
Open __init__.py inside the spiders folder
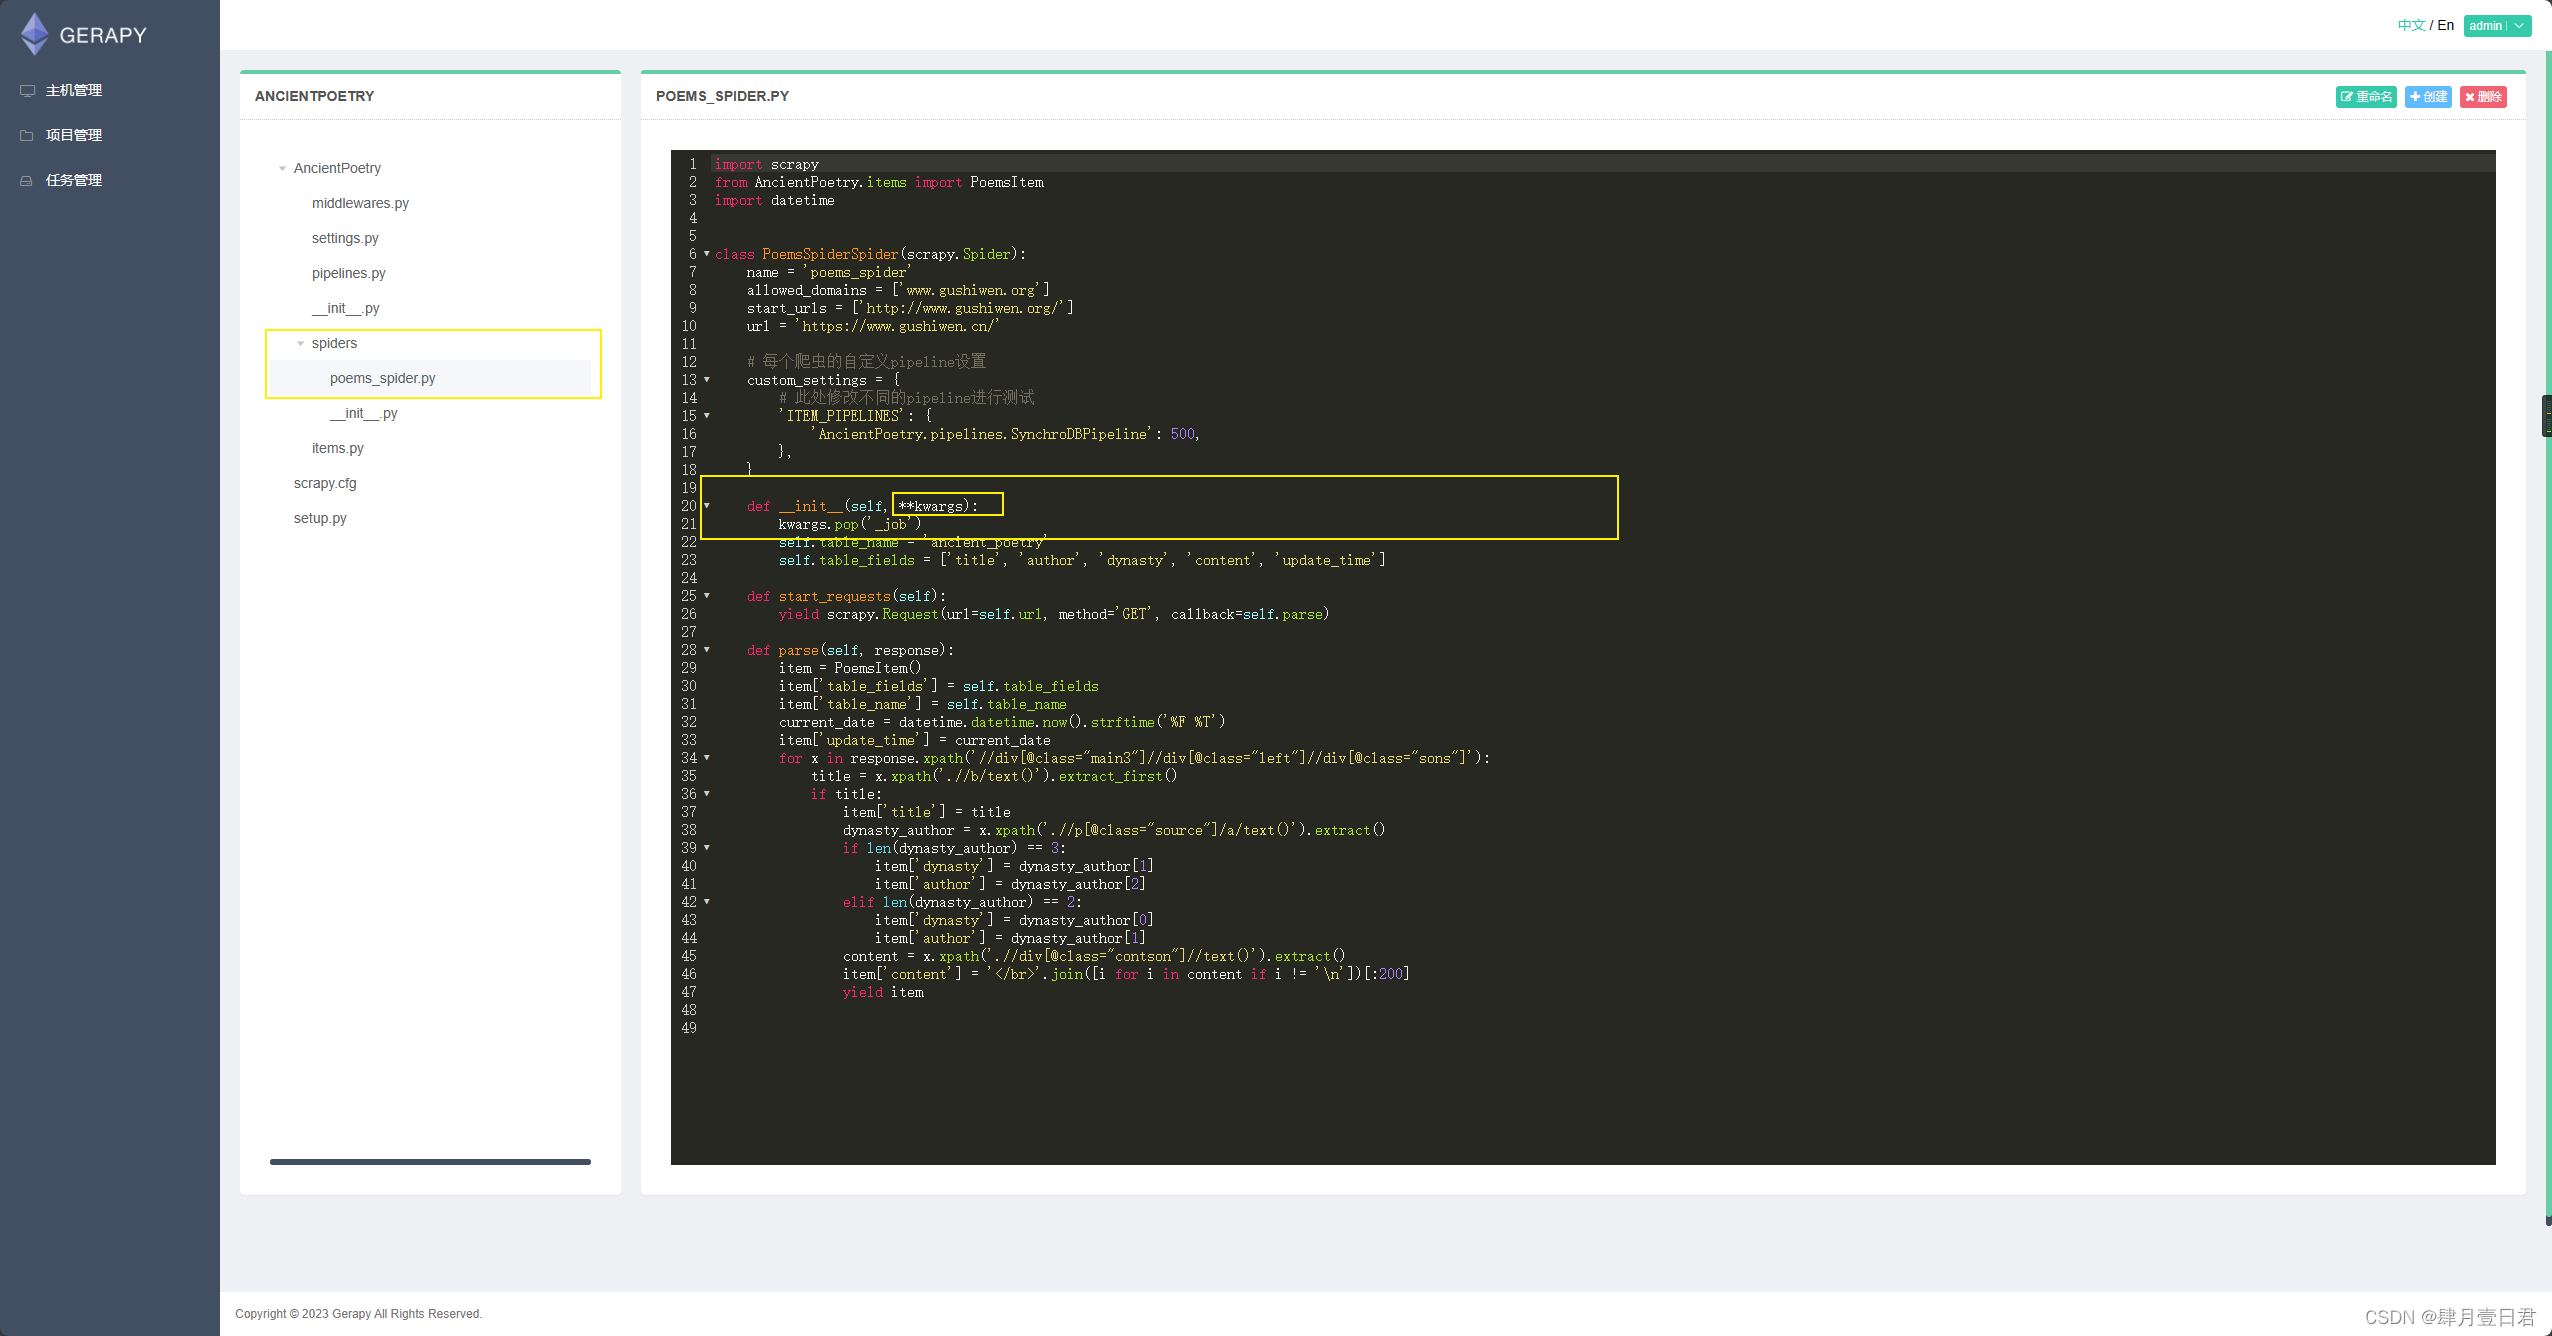pyautogui.click(x=363, y=413)
